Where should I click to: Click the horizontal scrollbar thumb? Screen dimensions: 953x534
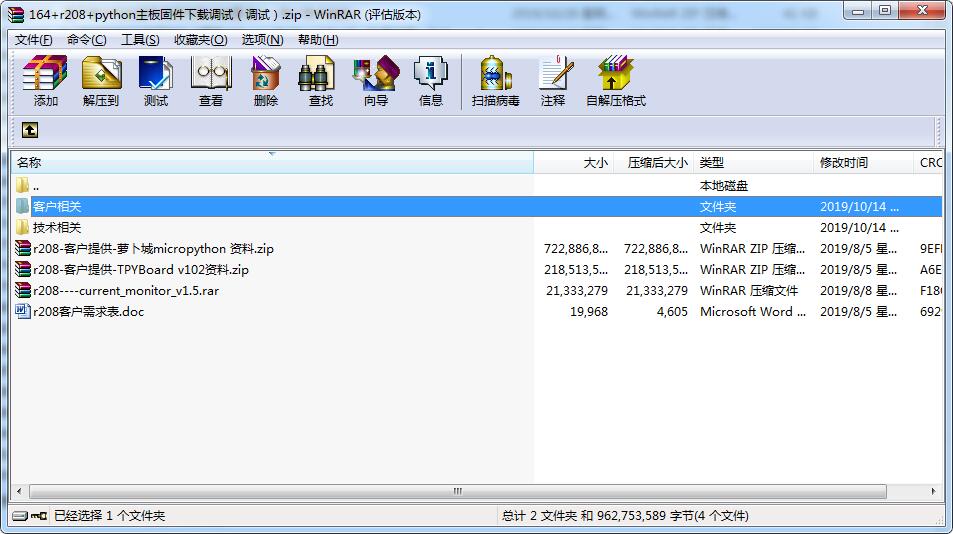(x=458, y=491)
